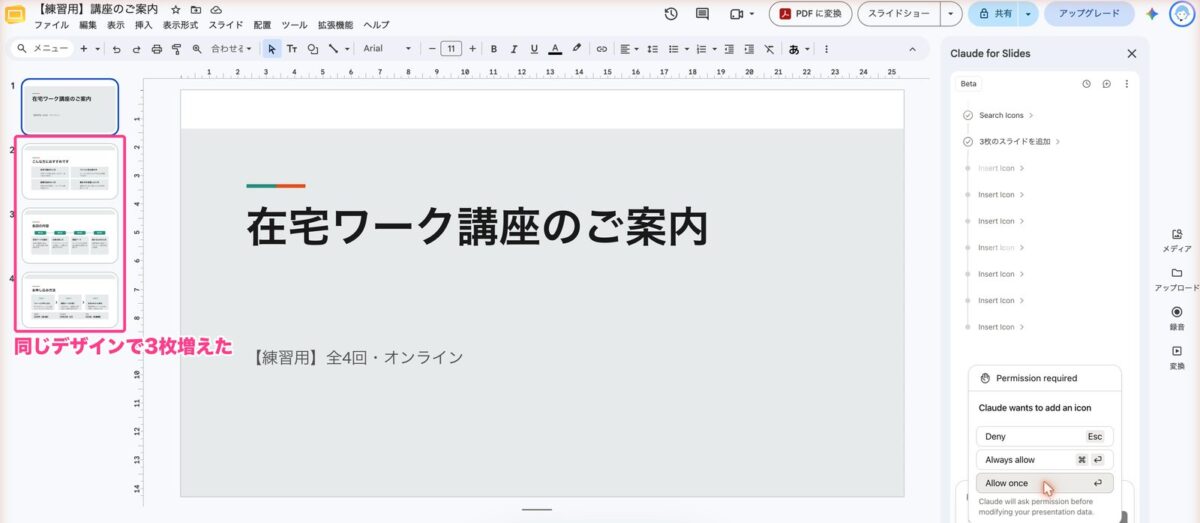
Task: Click the print icon
Action: 156,48
